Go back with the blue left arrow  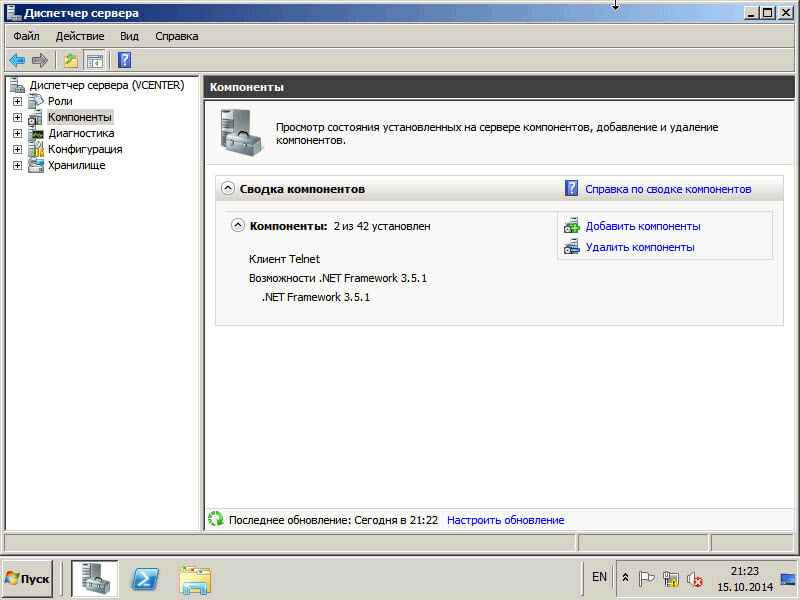[x=17, y=60]
